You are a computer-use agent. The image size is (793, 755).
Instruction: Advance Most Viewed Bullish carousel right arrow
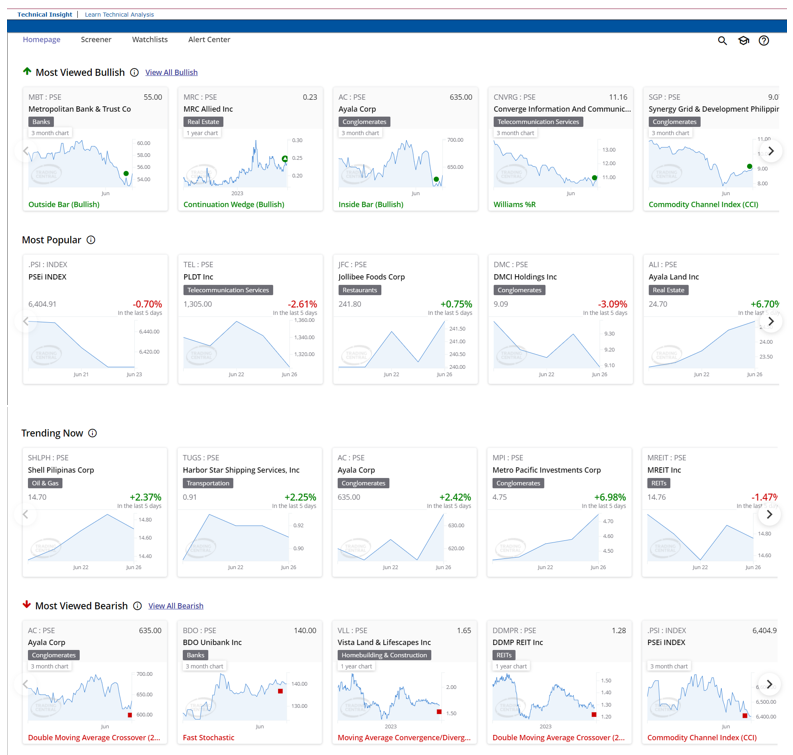771,151
